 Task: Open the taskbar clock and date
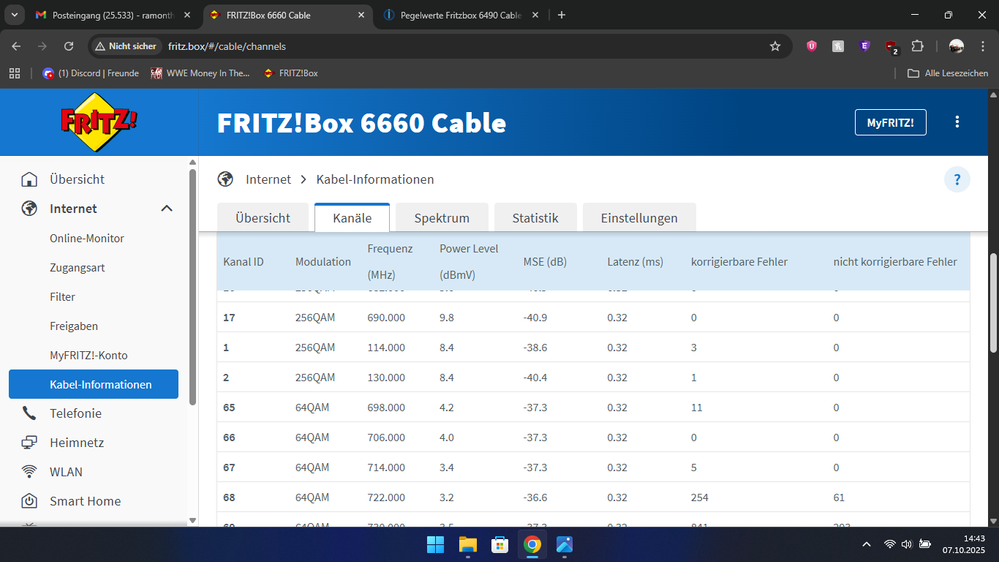coord(964,544)
